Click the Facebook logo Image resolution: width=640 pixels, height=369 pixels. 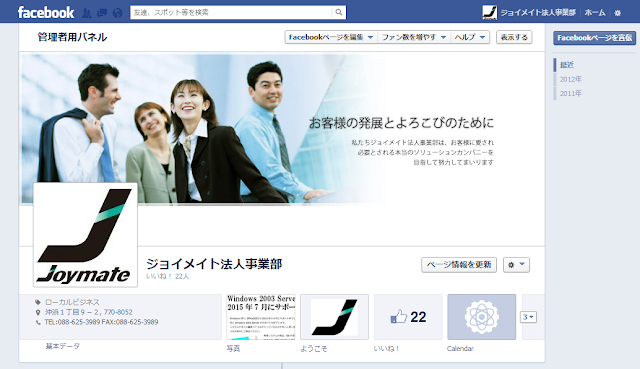coord(46,13)
